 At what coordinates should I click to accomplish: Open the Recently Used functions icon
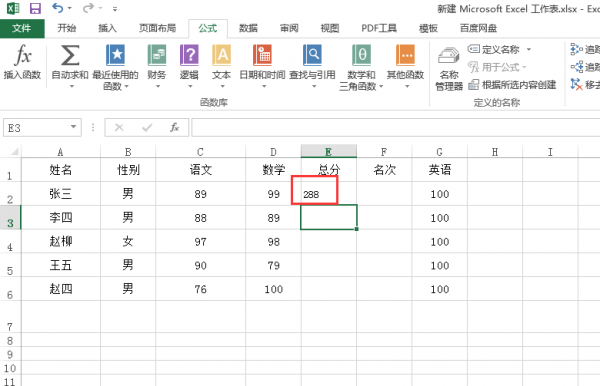(x=115, y=55)
